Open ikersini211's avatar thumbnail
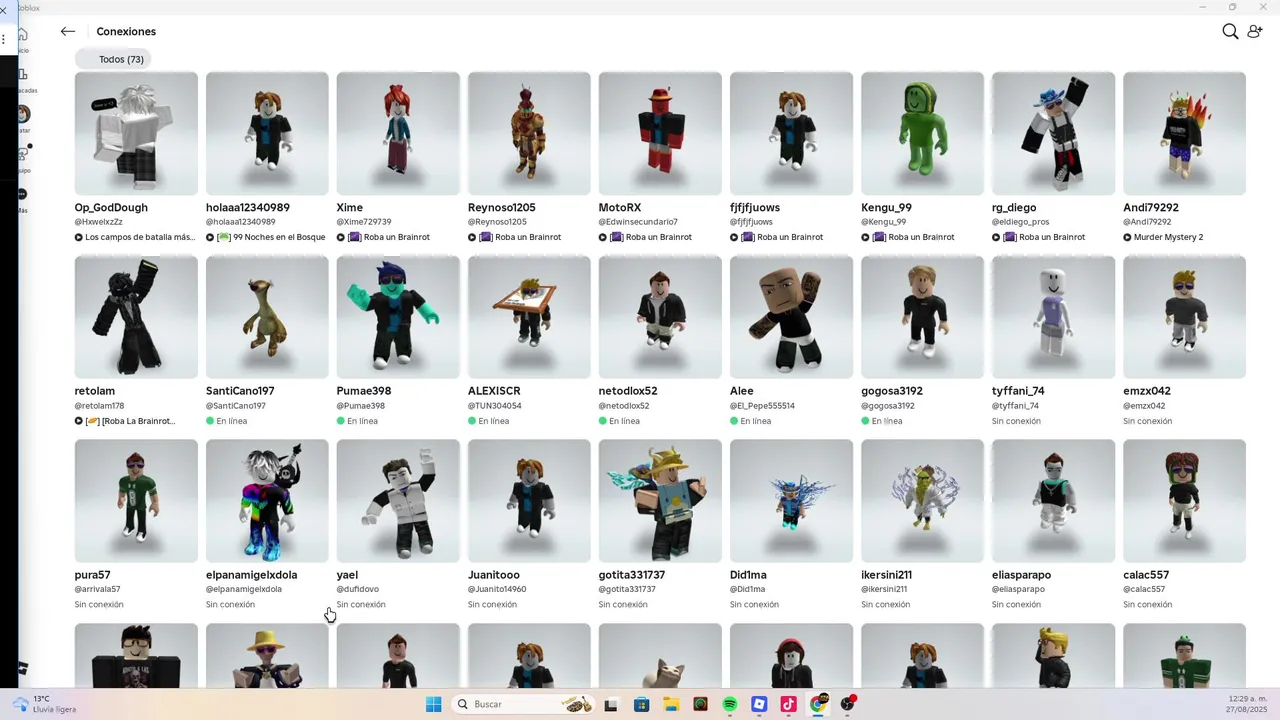This screenshot has width=1280, height=720. 922,501
